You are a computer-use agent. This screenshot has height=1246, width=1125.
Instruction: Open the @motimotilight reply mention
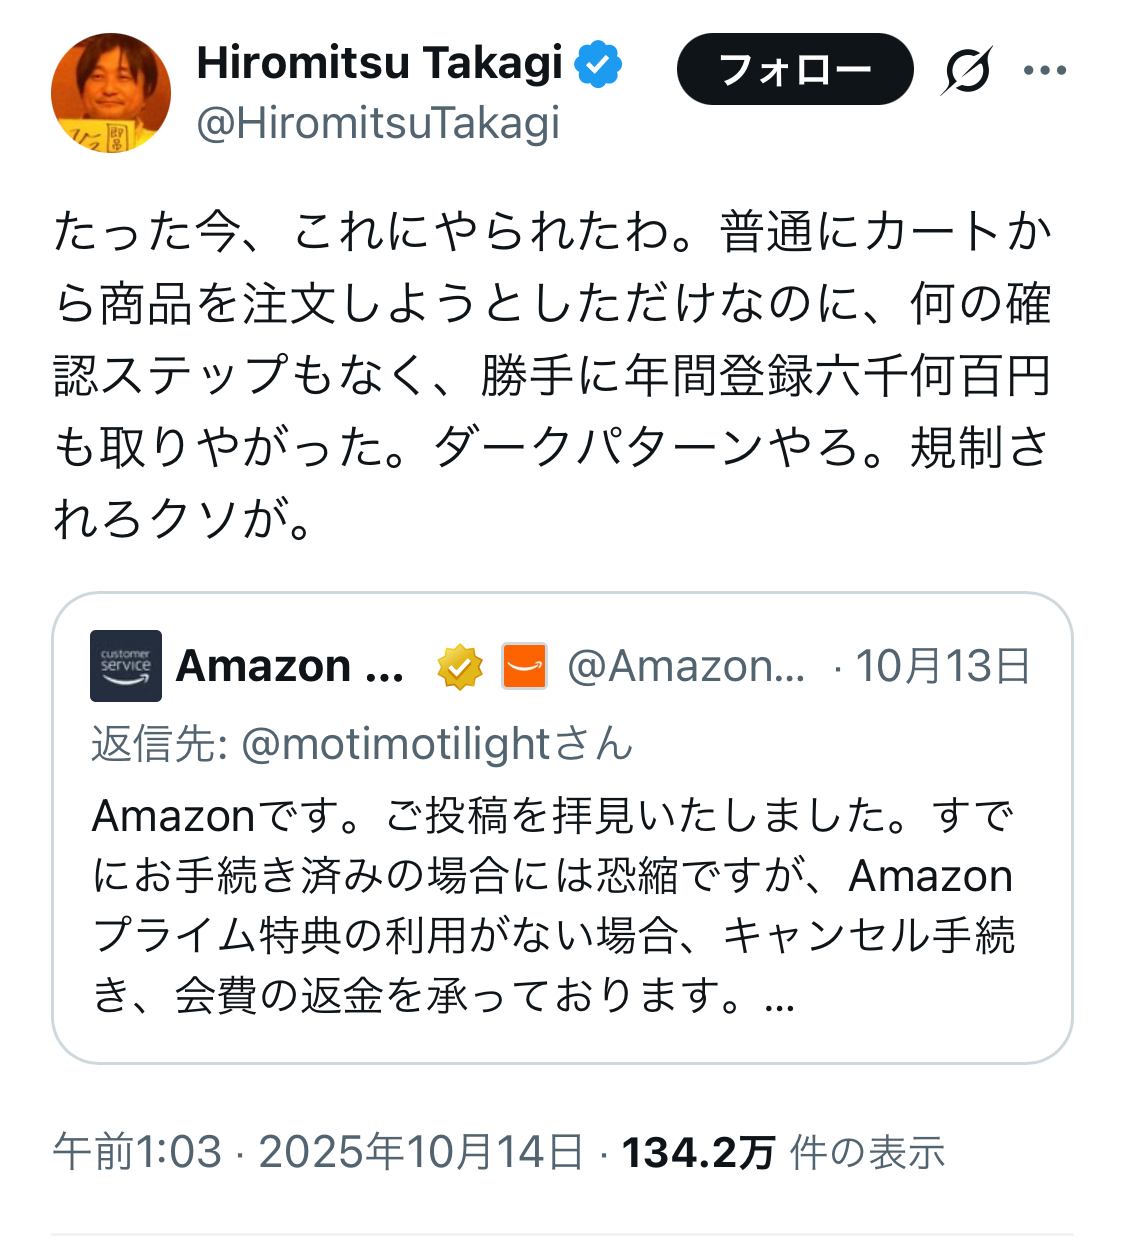tap(396, 744)
